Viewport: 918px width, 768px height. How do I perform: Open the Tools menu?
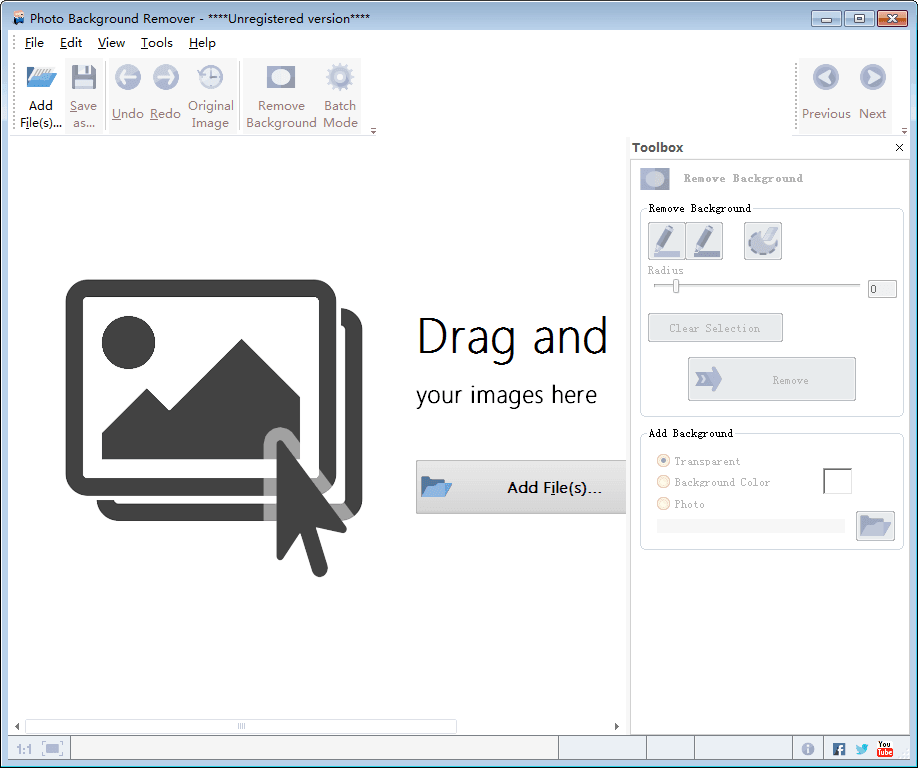[x=156, y=43]
